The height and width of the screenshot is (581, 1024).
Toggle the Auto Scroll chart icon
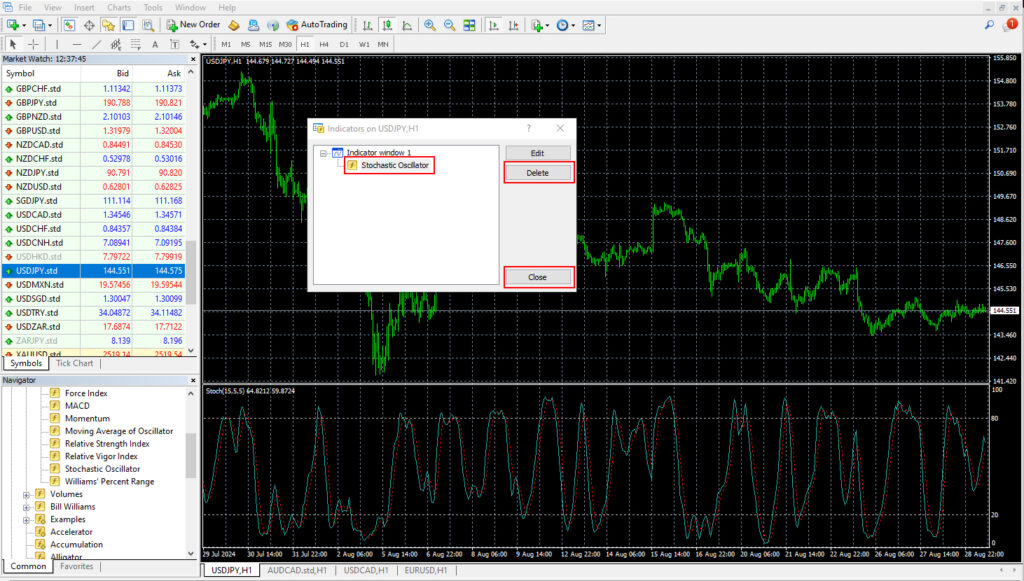click(494, 25)
